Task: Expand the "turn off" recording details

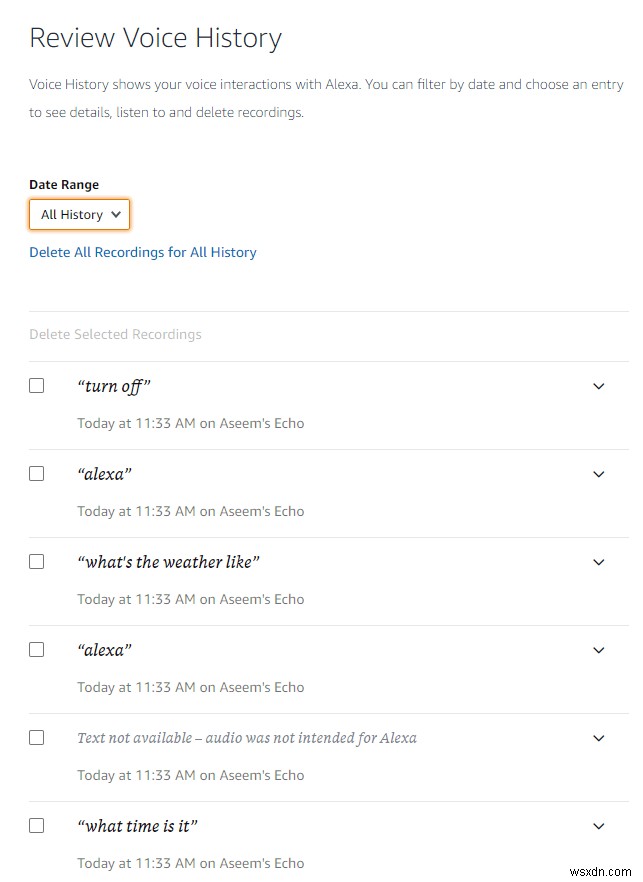Action: pos(599,386)
